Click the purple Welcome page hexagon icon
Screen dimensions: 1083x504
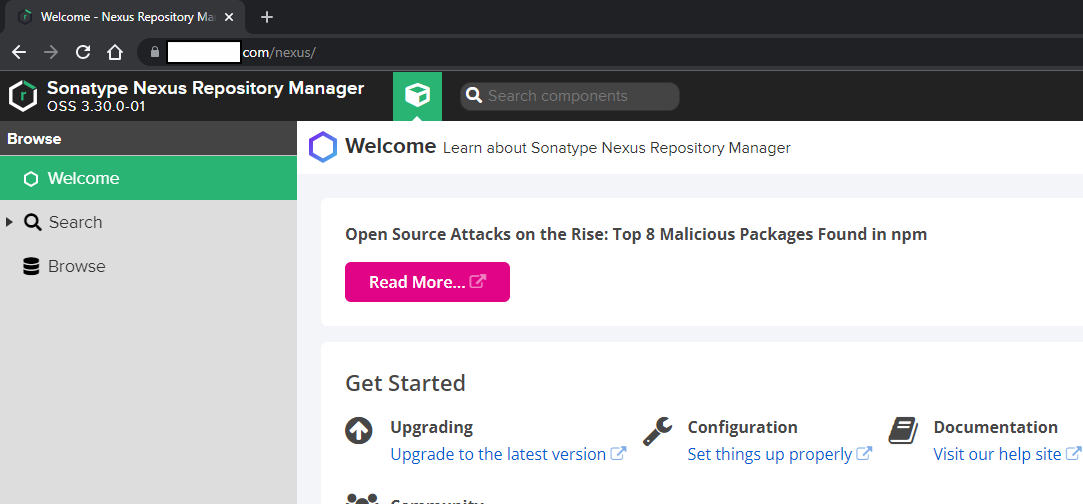[x=323, y=147]
